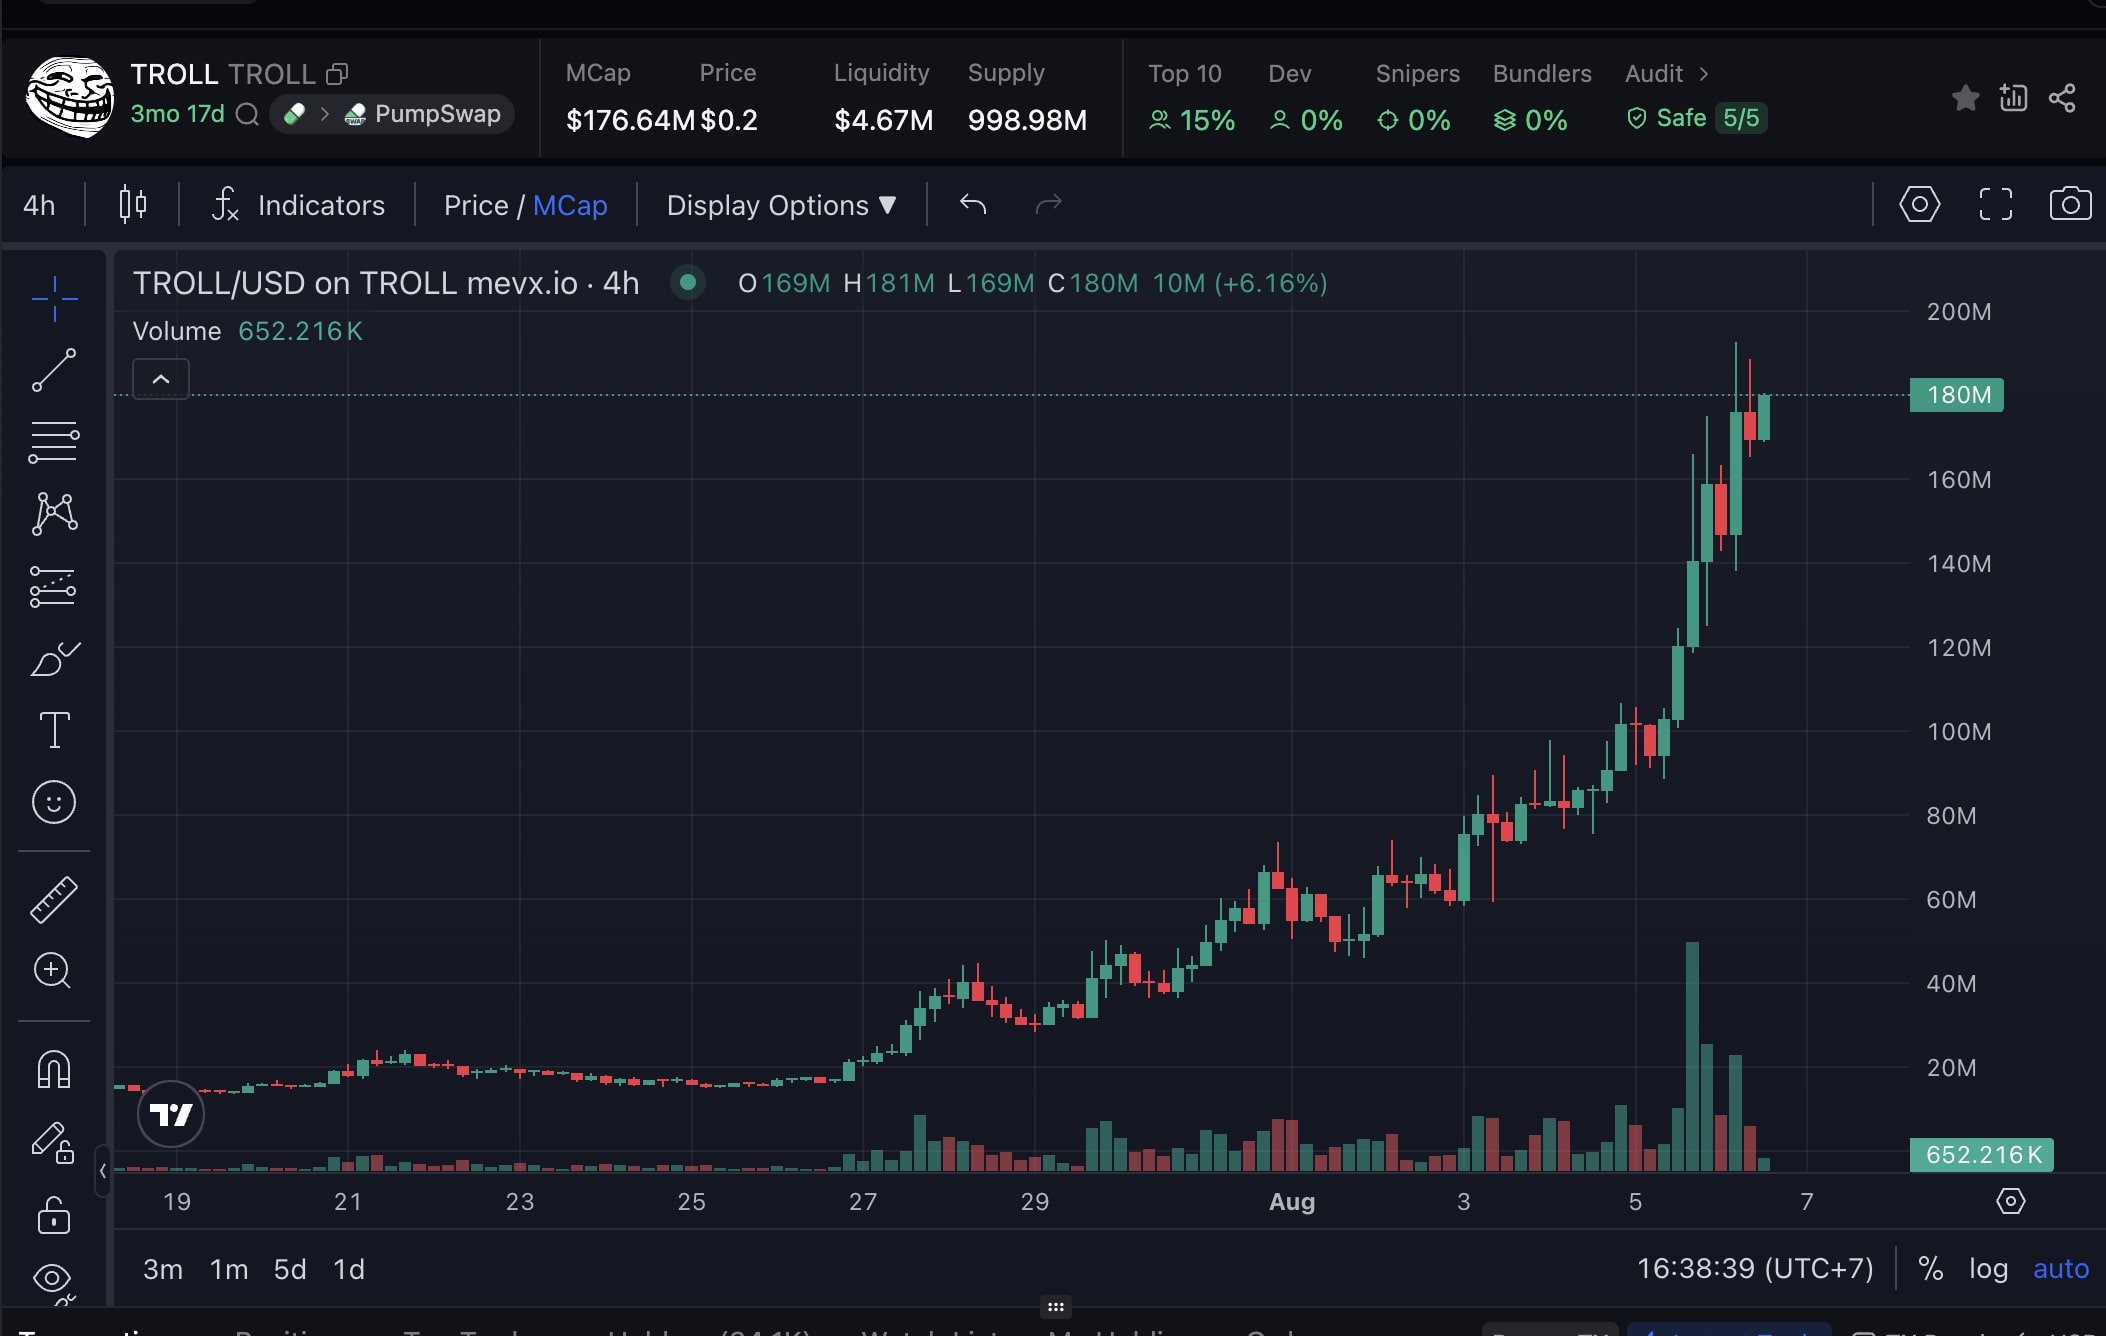Expand the Display Options dropdown
Image resolution: width=2106 pixels, height=1336 pixels.
(781, 205)
